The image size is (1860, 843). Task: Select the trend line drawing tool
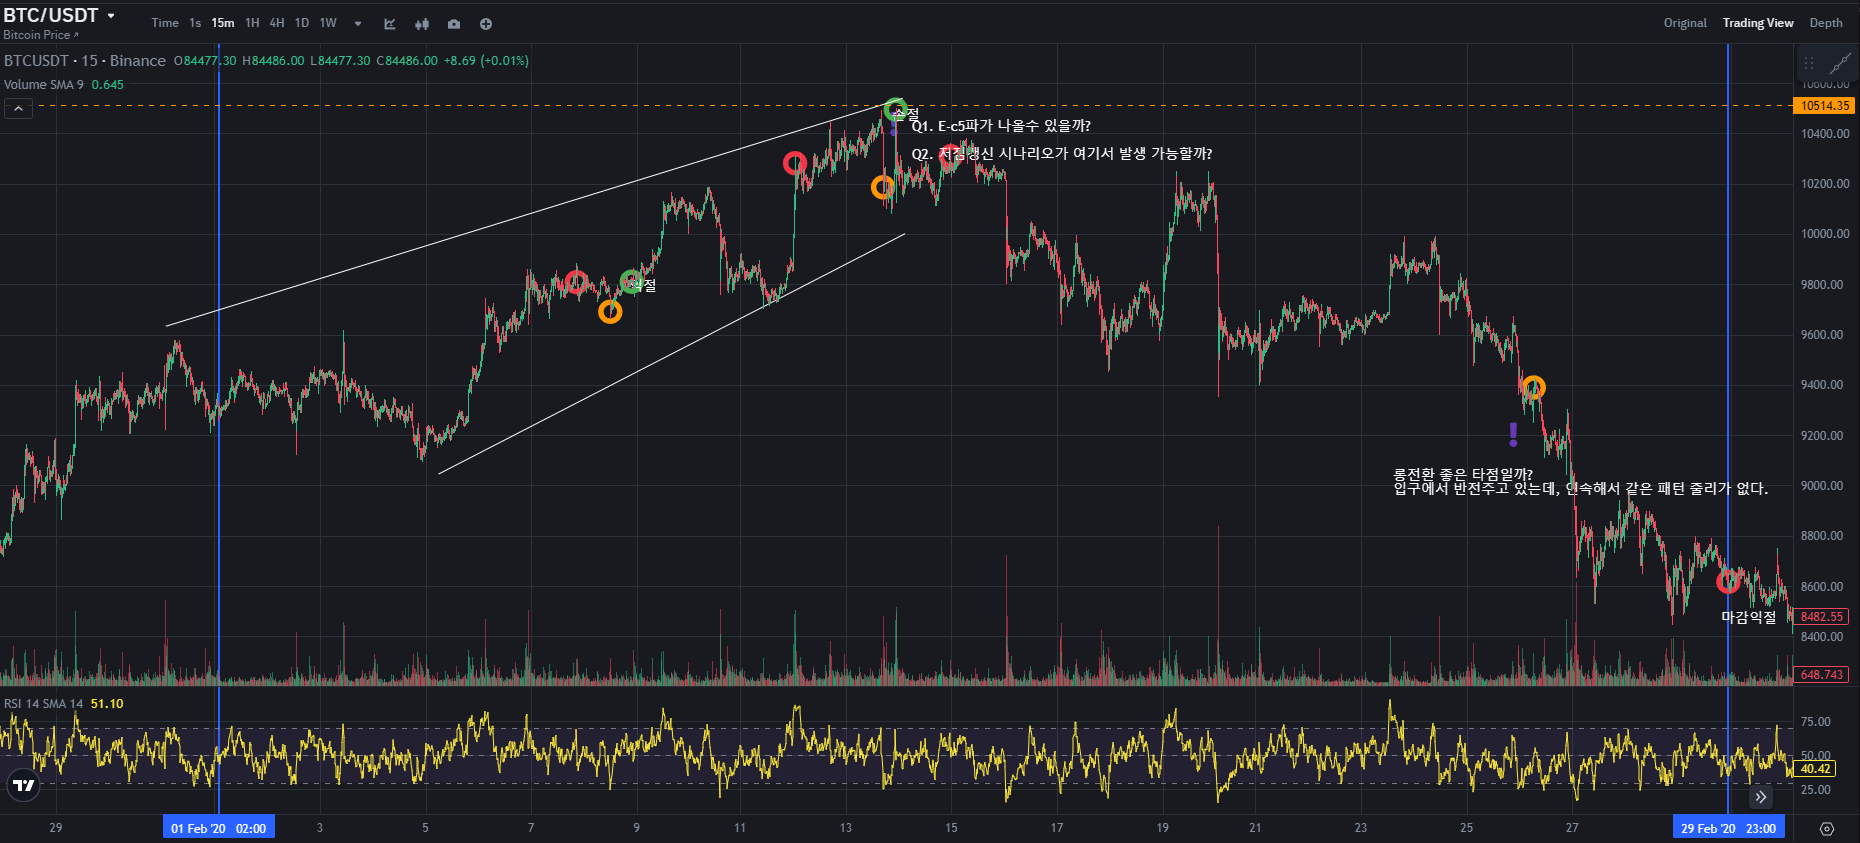pos(1839,64)
